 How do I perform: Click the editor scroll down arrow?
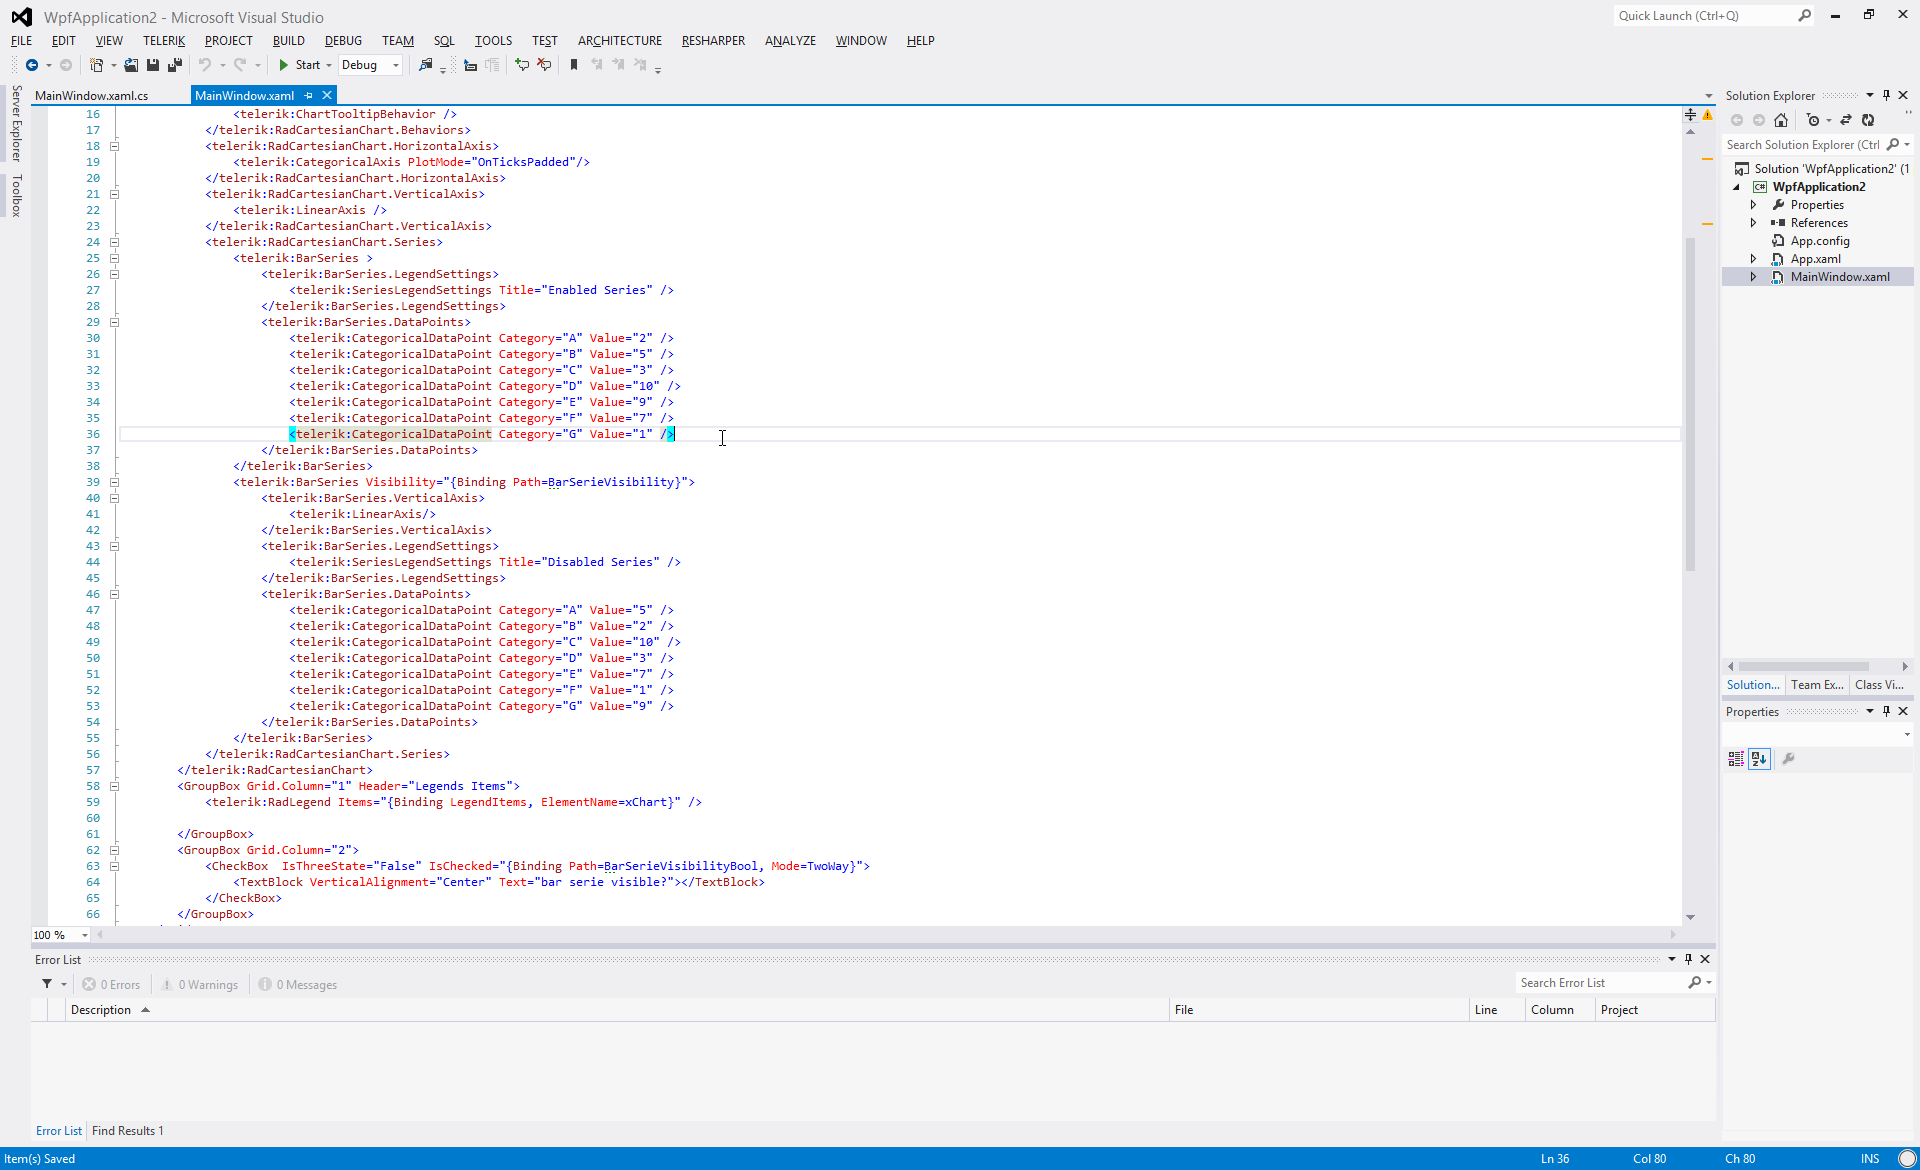tap(1690, 917)
